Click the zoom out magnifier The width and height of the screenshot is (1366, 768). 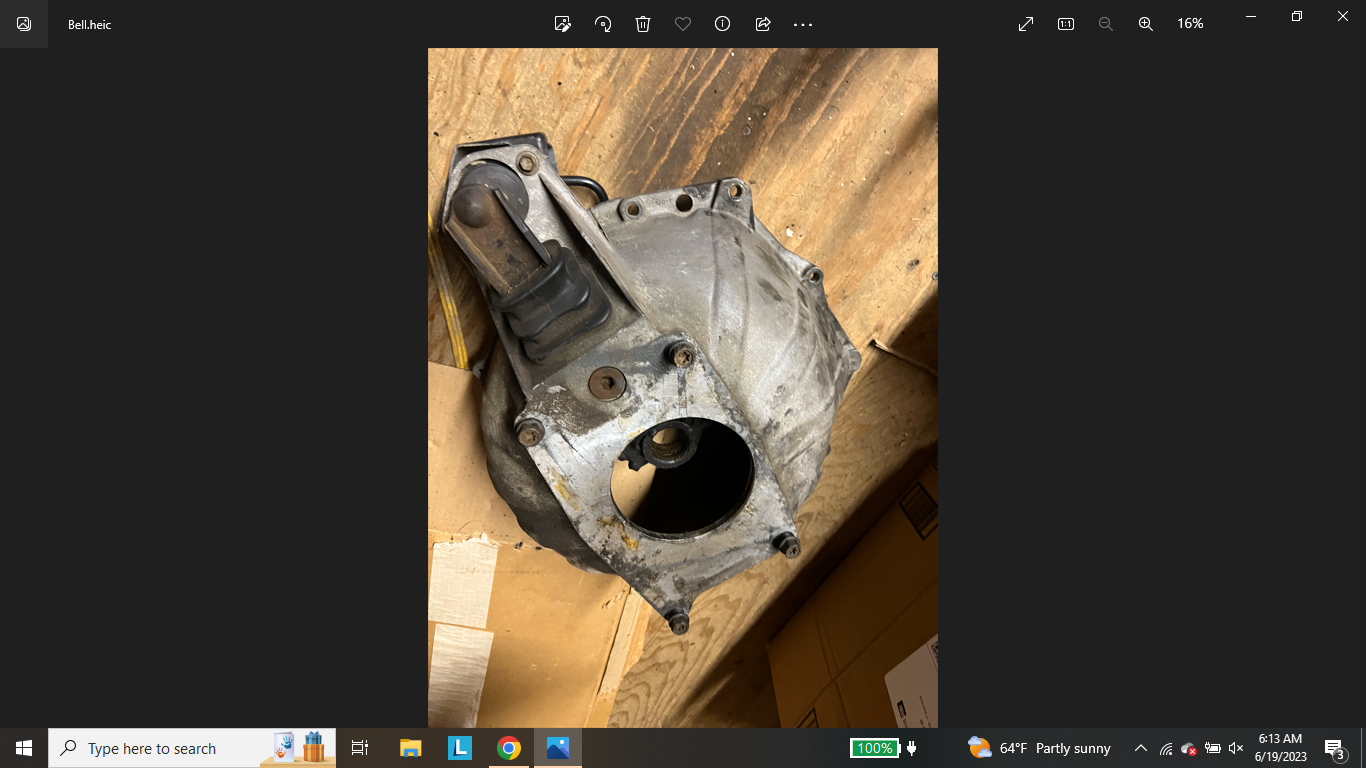coord(1106,24)
